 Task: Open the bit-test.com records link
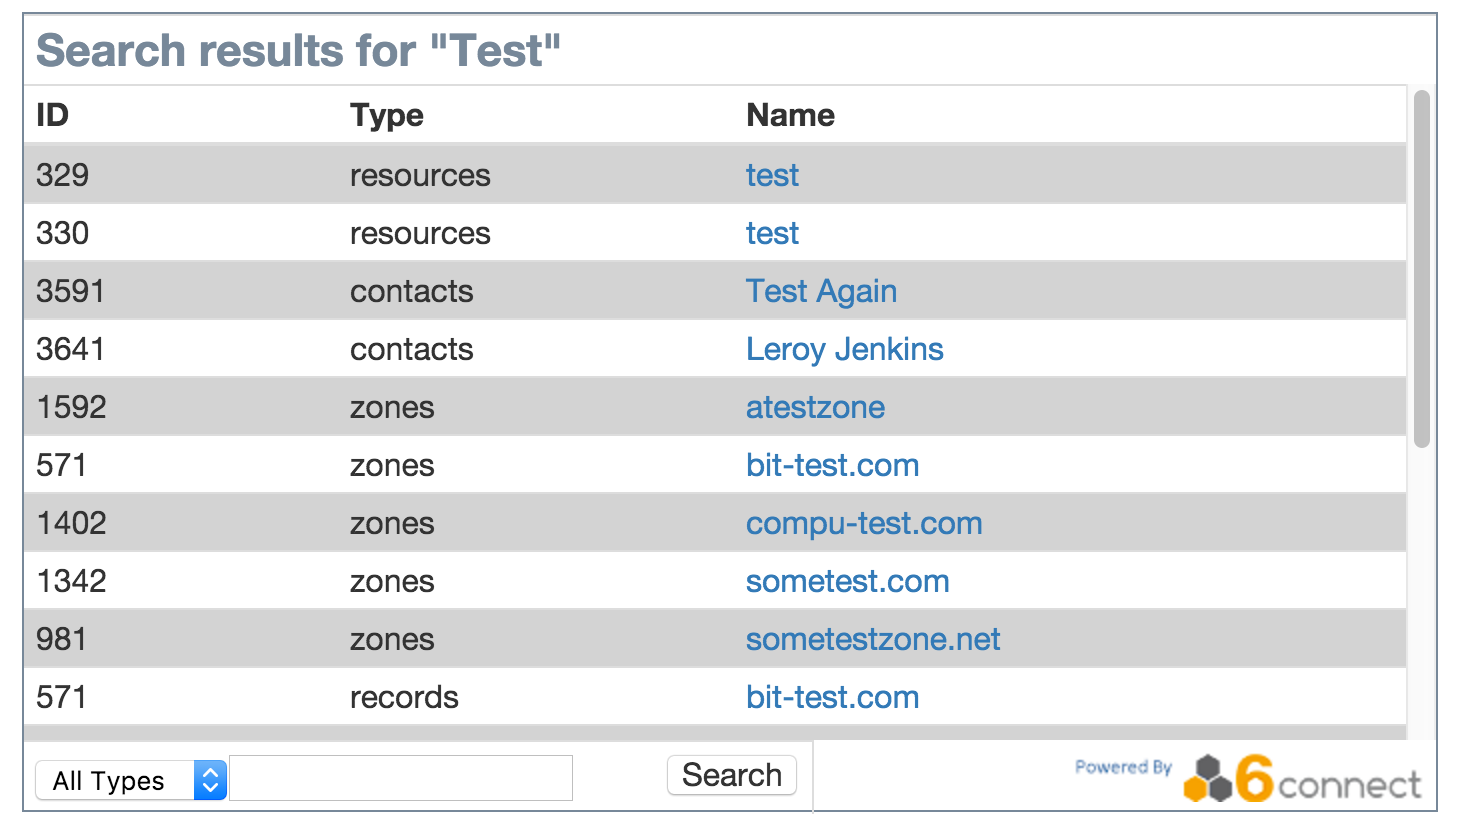[832, 697]
